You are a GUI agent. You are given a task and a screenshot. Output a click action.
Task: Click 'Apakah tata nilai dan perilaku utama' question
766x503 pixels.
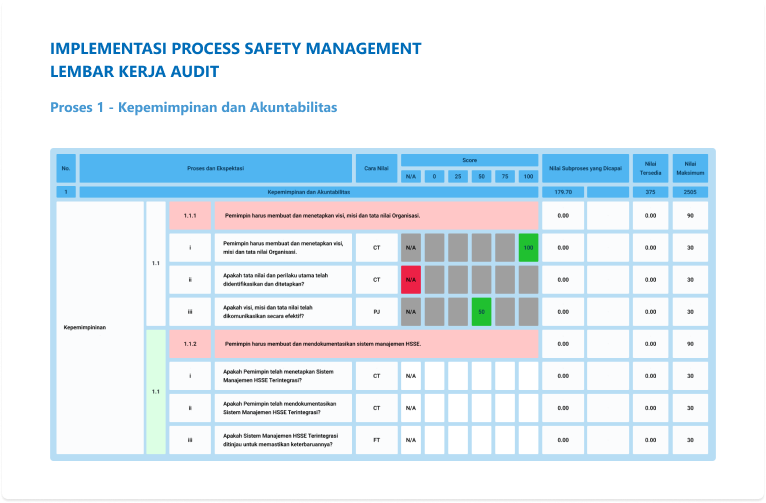[283, 280]
